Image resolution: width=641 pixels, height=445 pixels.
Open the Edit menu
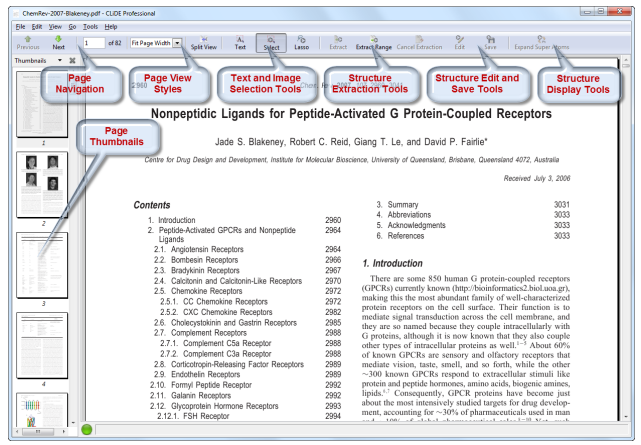pos(37,27)
